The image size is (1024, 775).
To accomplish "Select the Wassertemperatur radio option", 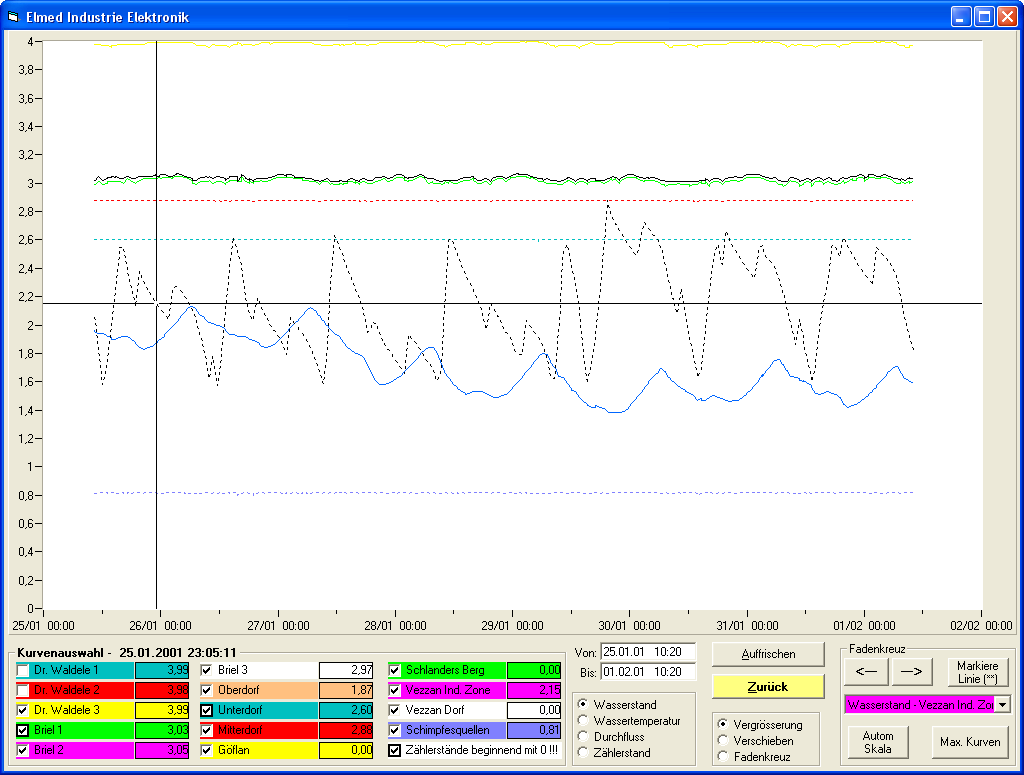I will 583,721.
